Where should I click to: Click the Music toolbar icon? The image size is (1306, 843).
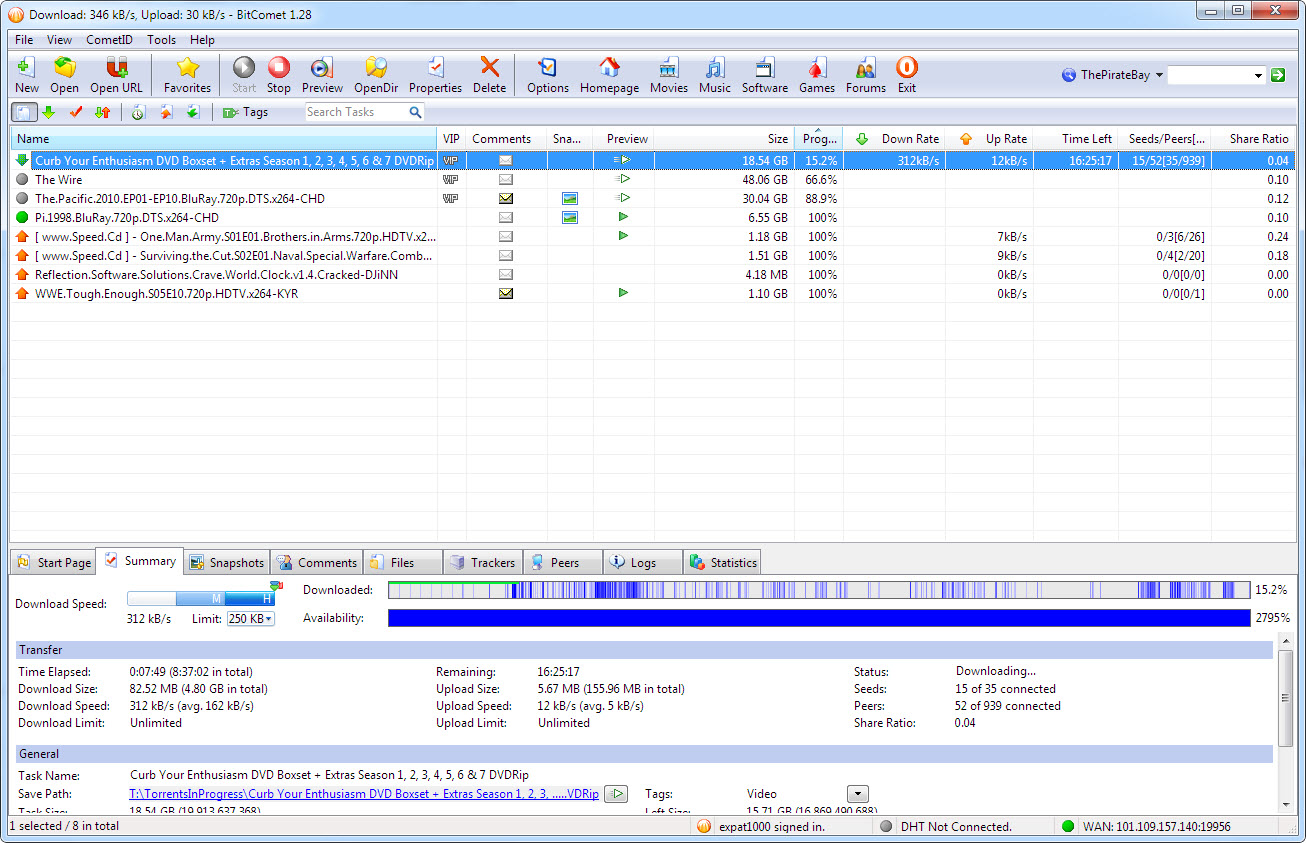(714, 67)
